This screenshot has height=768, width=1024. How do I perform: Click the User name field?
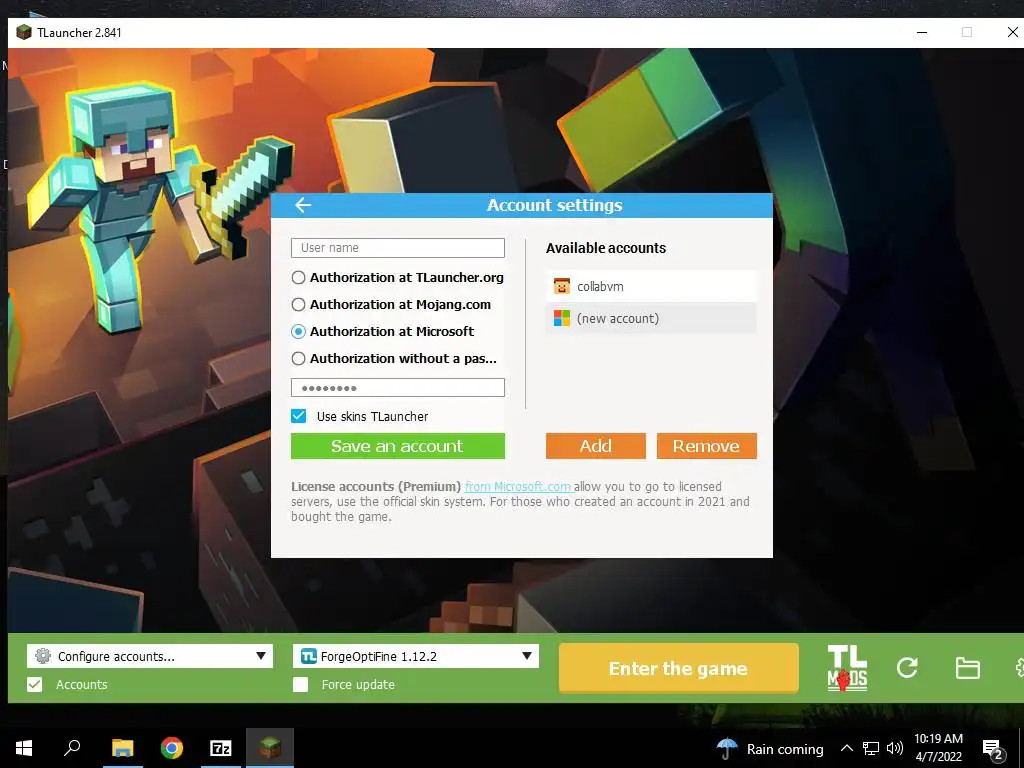398,248
